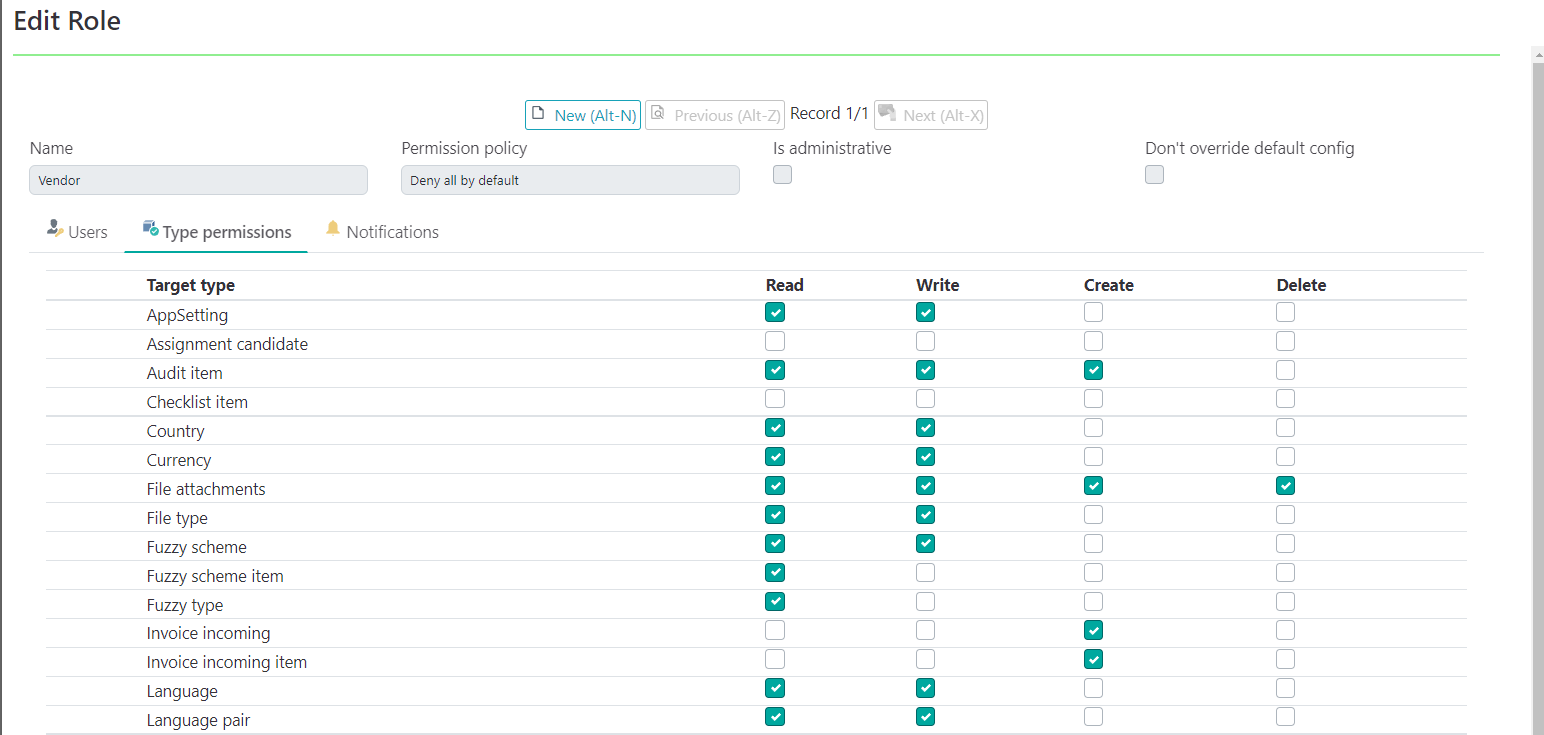Image resolution: width=1544 pixels, height=735 pixels.
Task: Enable Read for Invoice incoming
Action: 775,631
